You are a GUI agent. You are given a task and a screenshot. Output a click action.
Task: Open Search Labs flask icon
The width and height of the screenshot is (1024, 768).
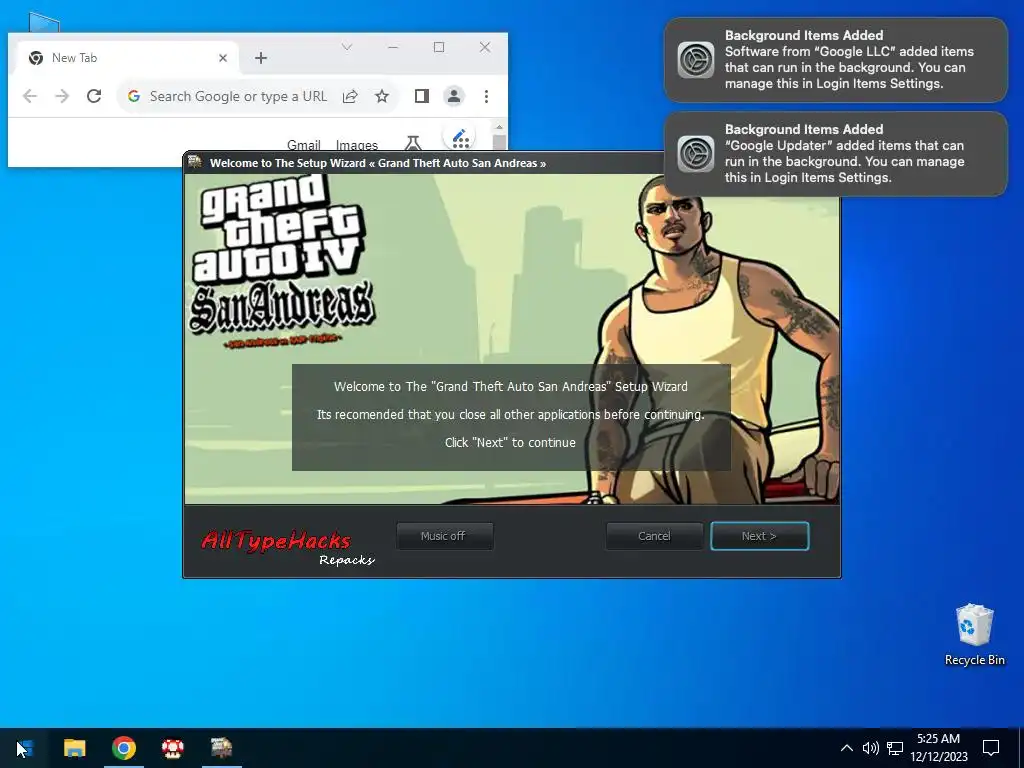coord(413,142)
